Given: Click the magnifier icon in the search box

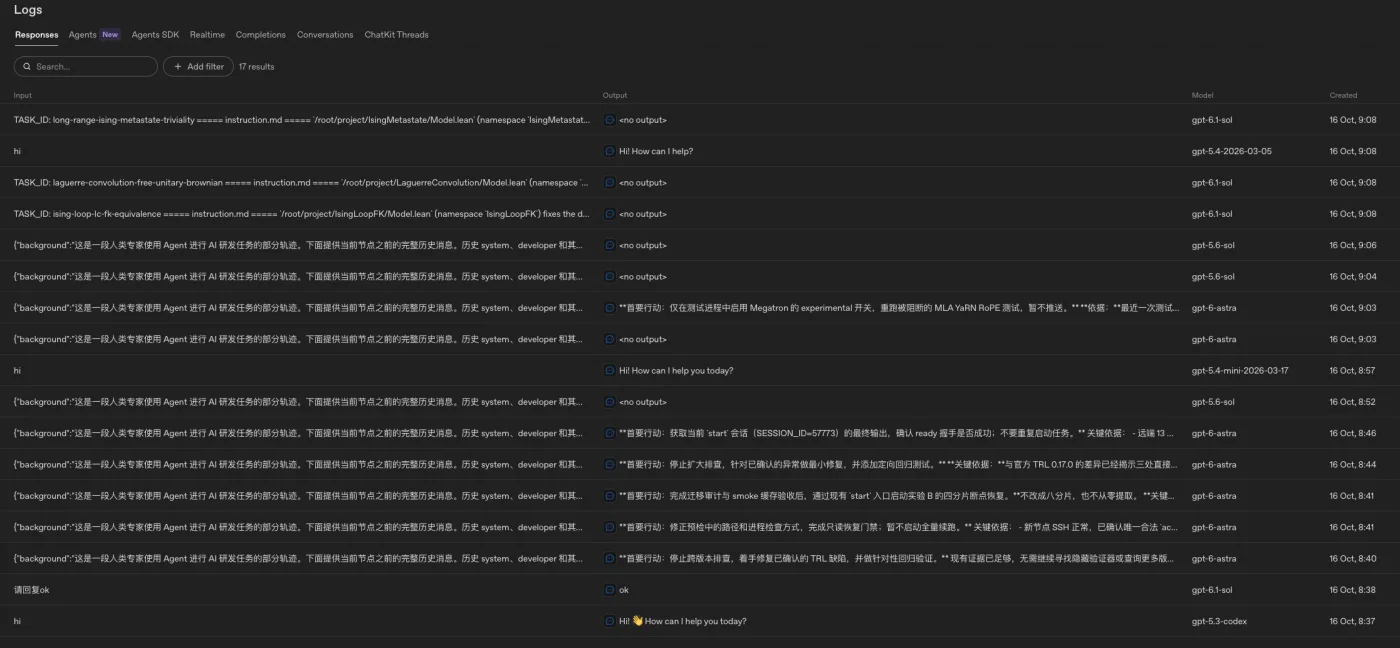Looking at the screenshot, I should pos(28,67).
